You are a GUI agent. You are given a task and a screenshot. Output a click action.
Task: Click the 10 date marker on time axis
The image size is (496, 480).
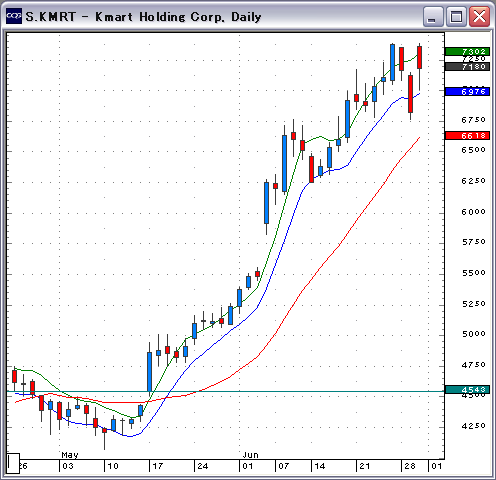113,466
